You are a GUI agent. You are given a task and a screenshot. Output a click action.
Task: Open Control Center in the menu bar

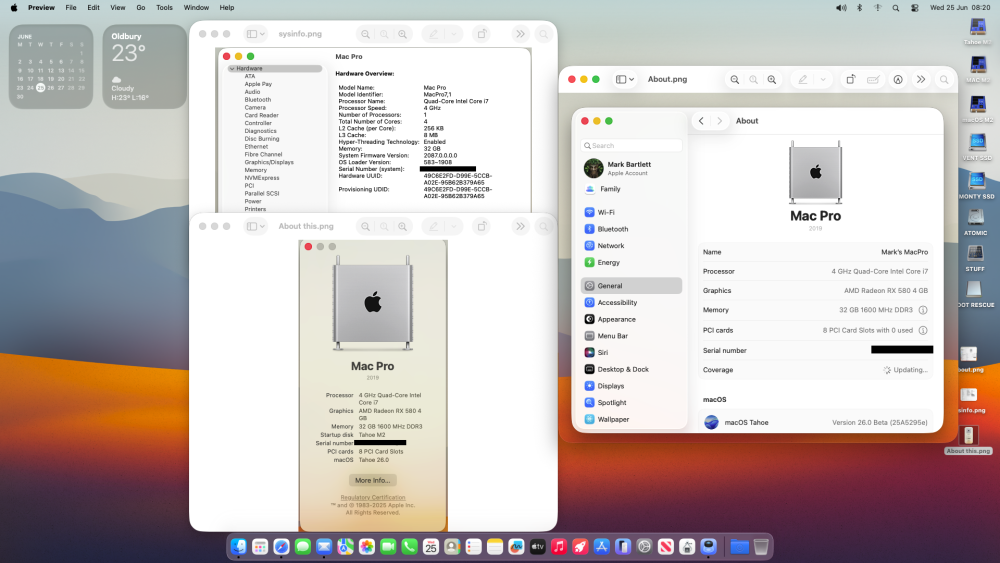click(915, 8)
